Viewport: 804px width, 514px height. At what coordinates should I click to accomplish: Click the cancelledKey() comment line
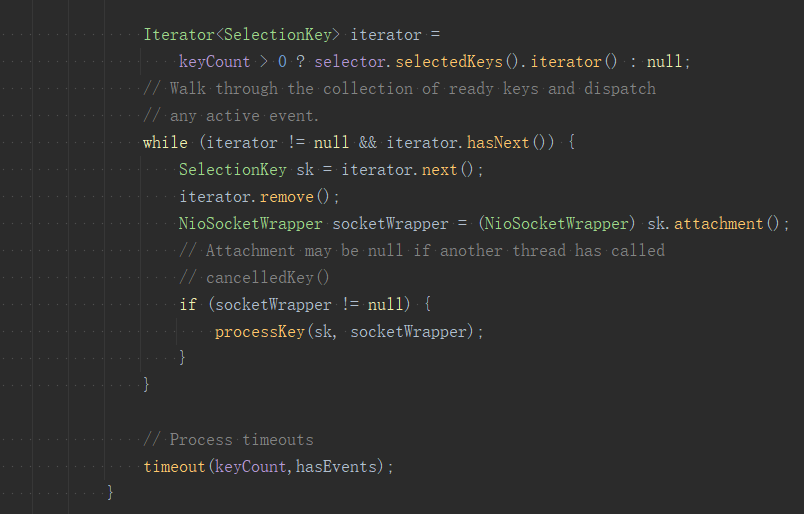click(x=255, y=277)
